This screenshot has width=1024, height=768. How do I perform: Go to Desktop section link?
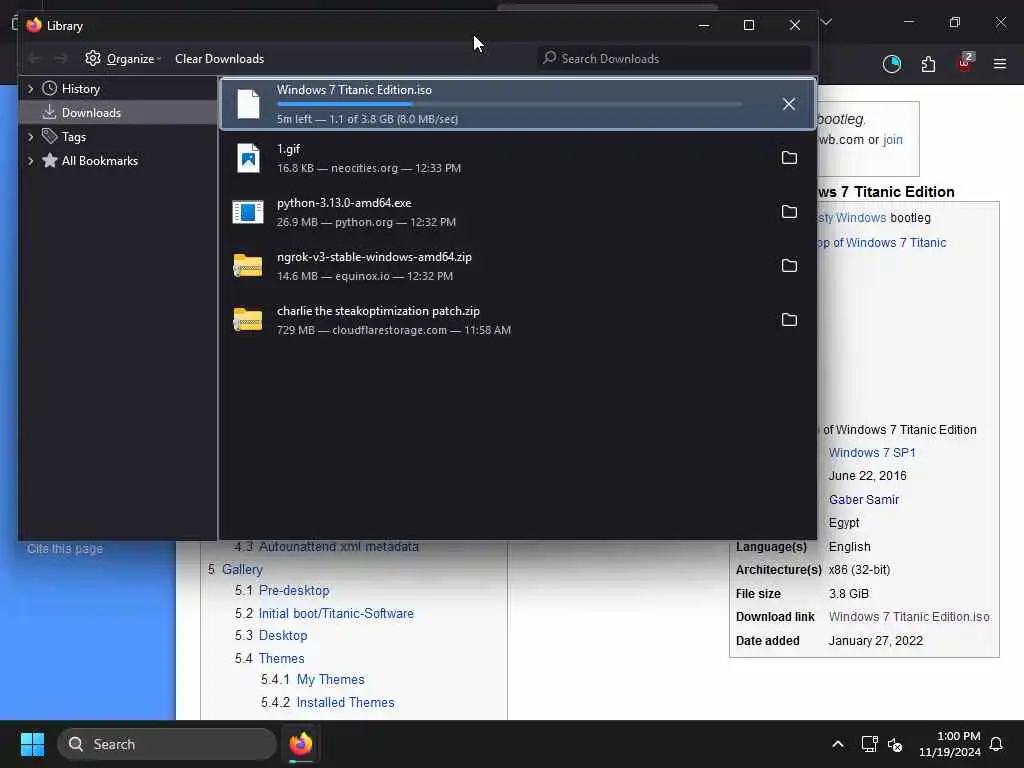(283, 635)
